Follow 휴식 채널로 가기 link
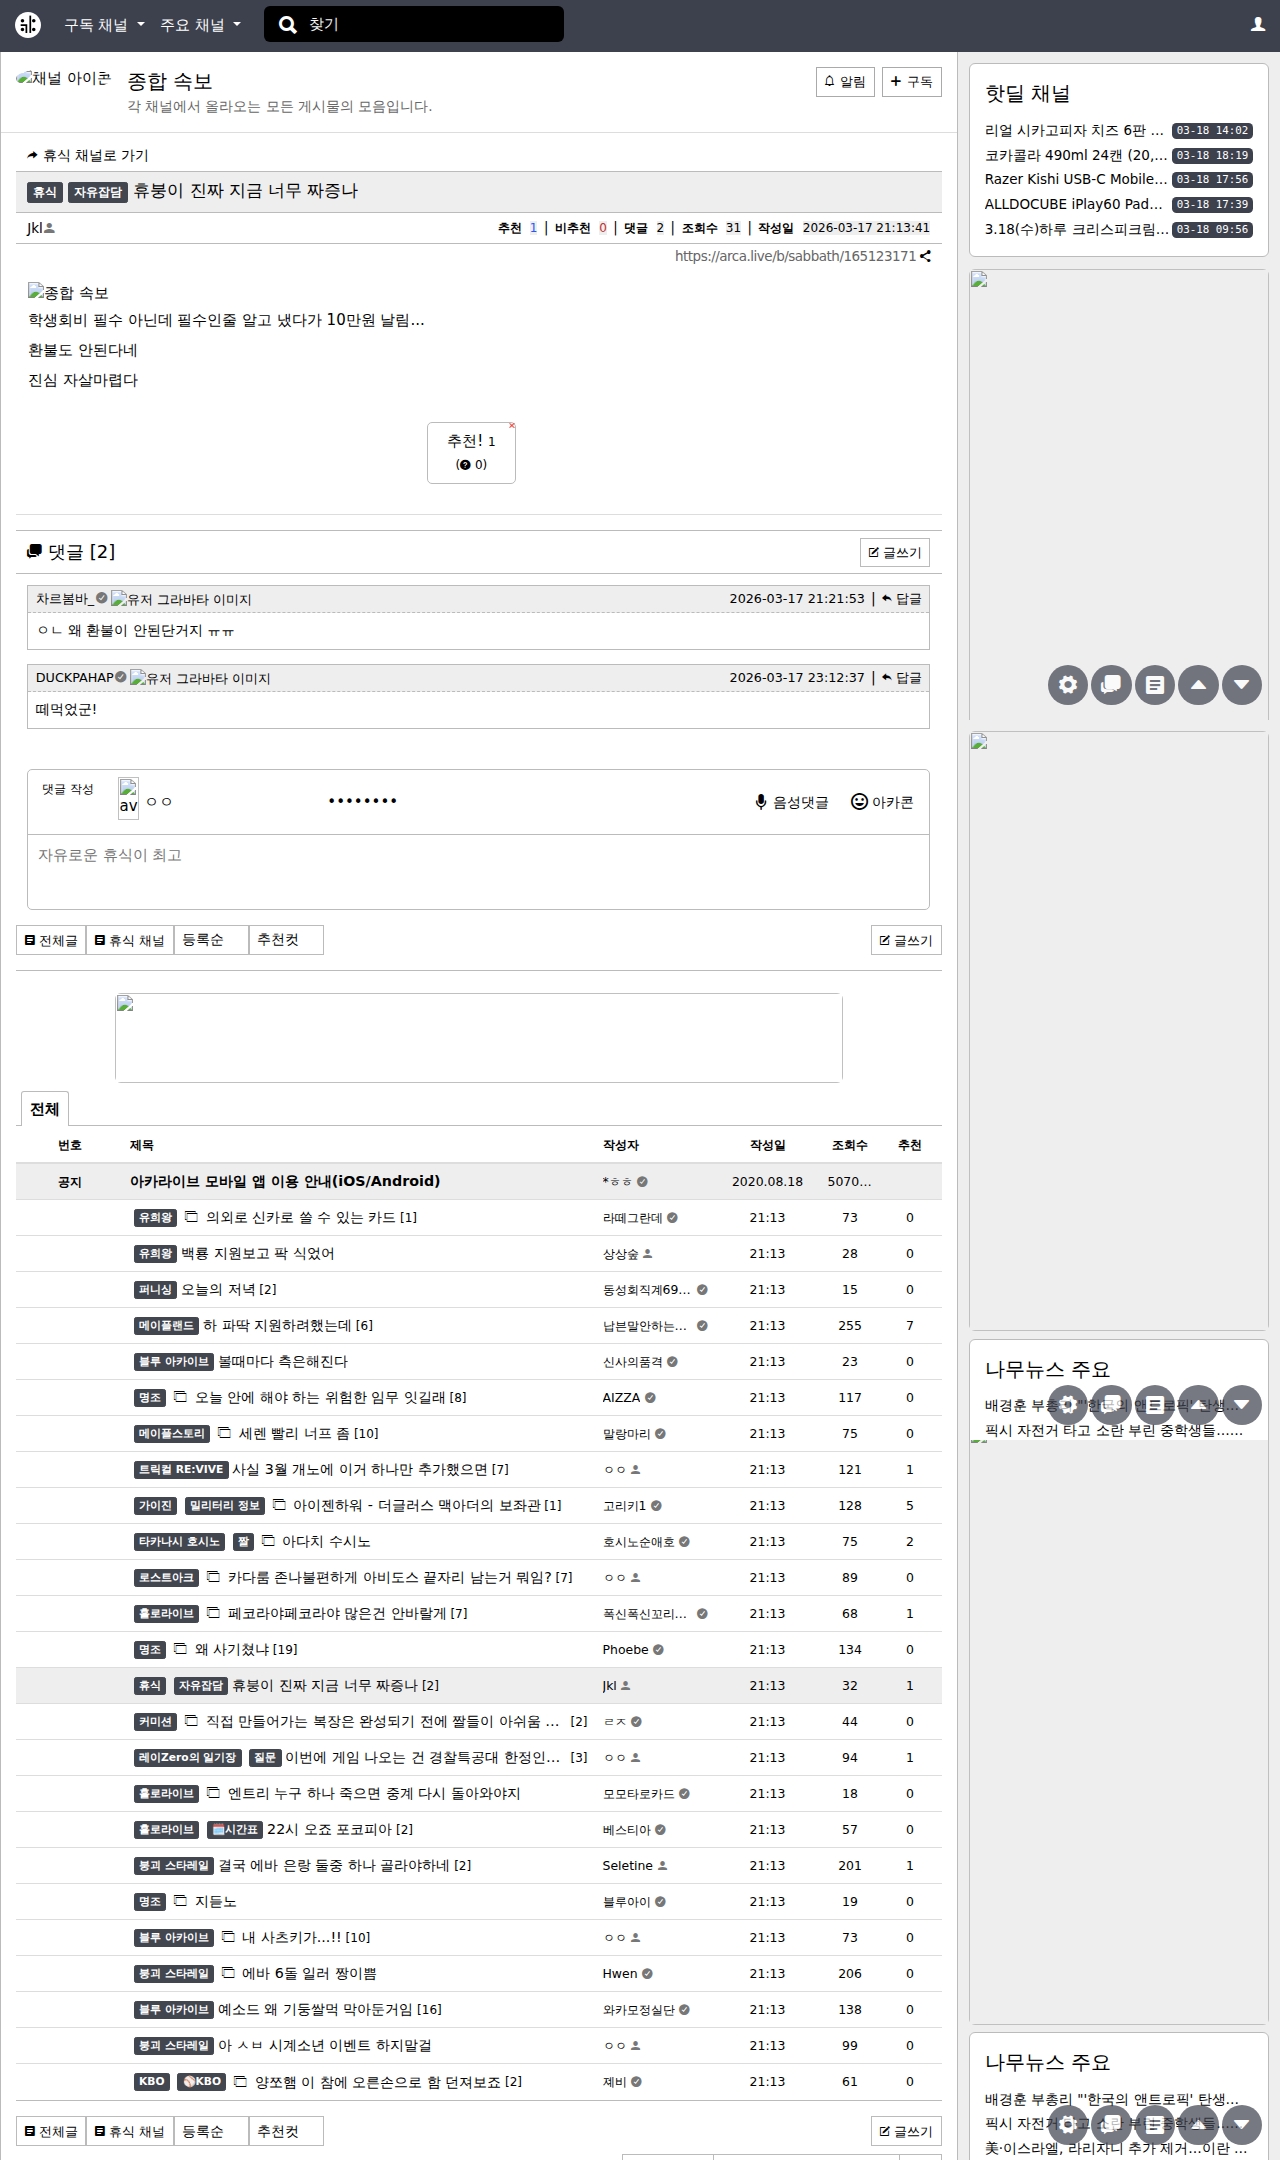This screenshot has height=2160, width=1280. (88, 155)
